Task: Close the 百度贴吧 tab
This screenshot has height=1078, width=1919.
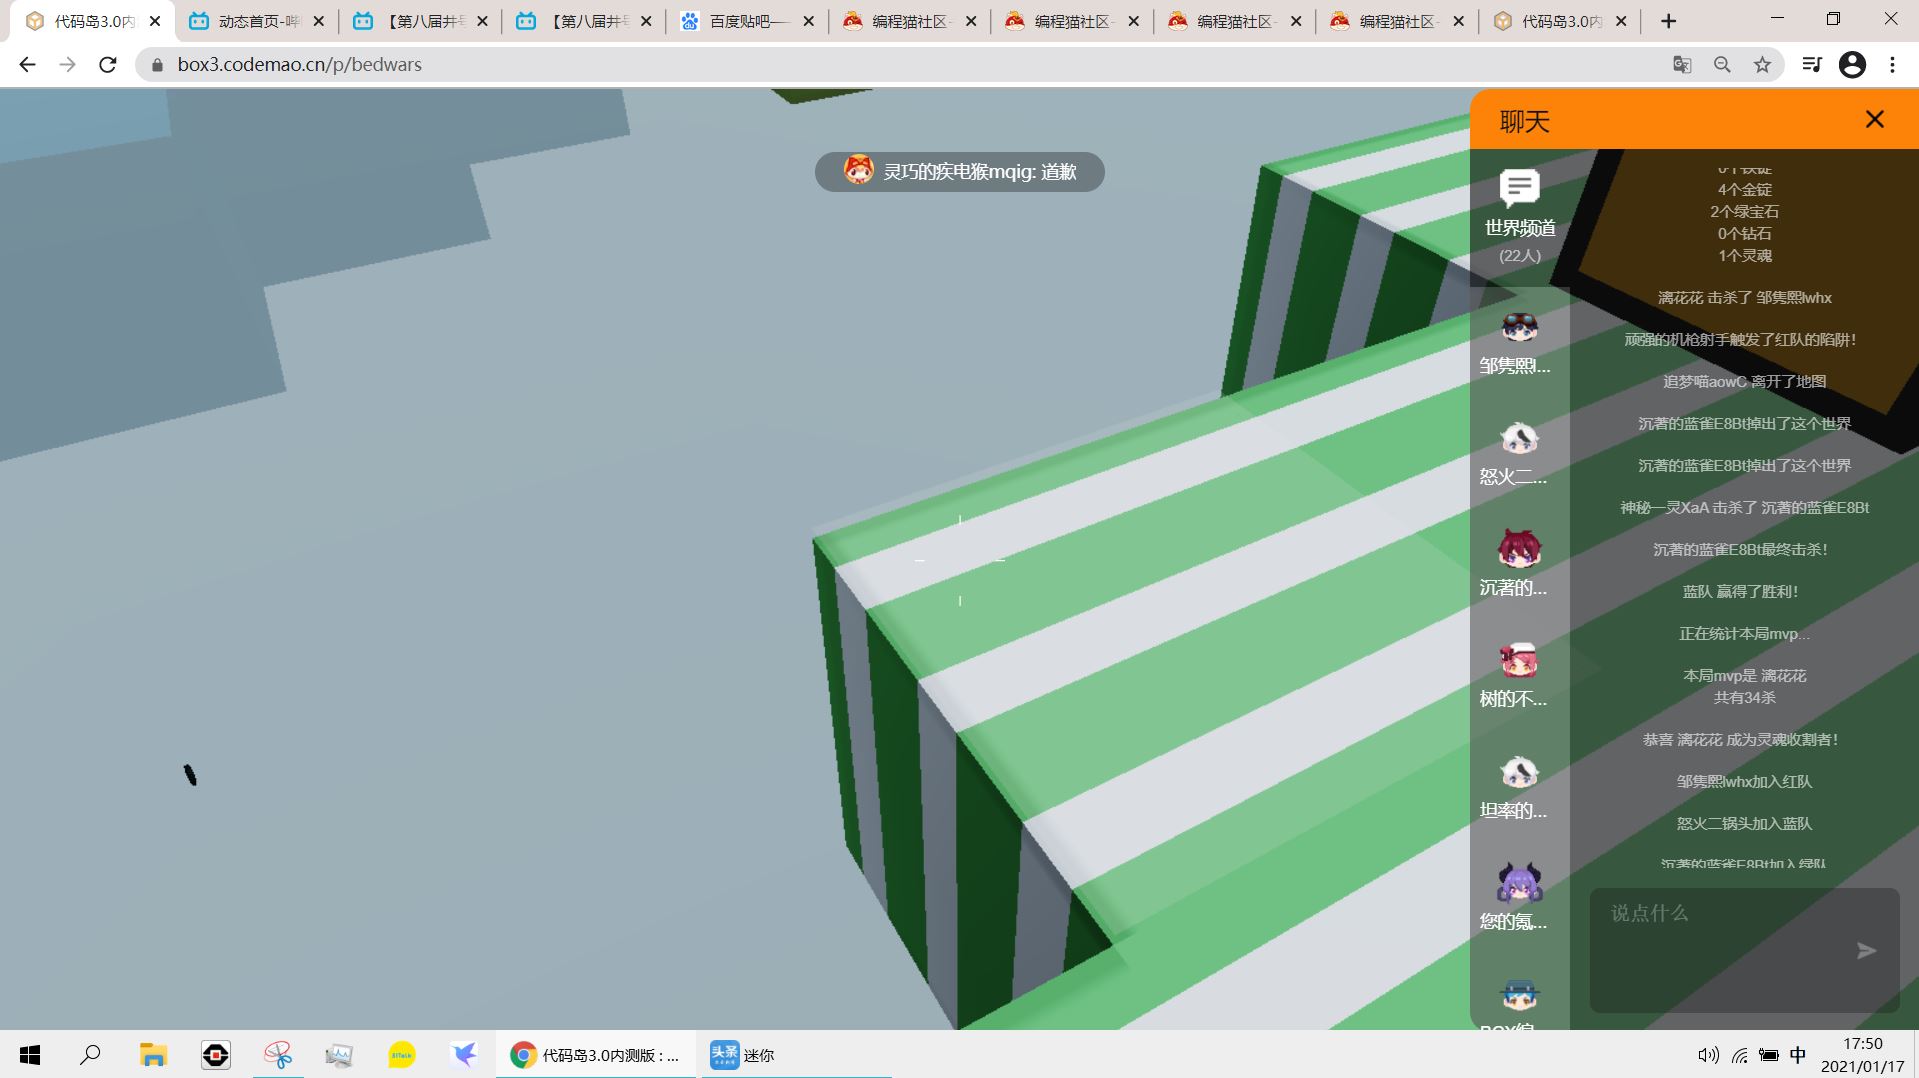Action: tap(809, 21)
